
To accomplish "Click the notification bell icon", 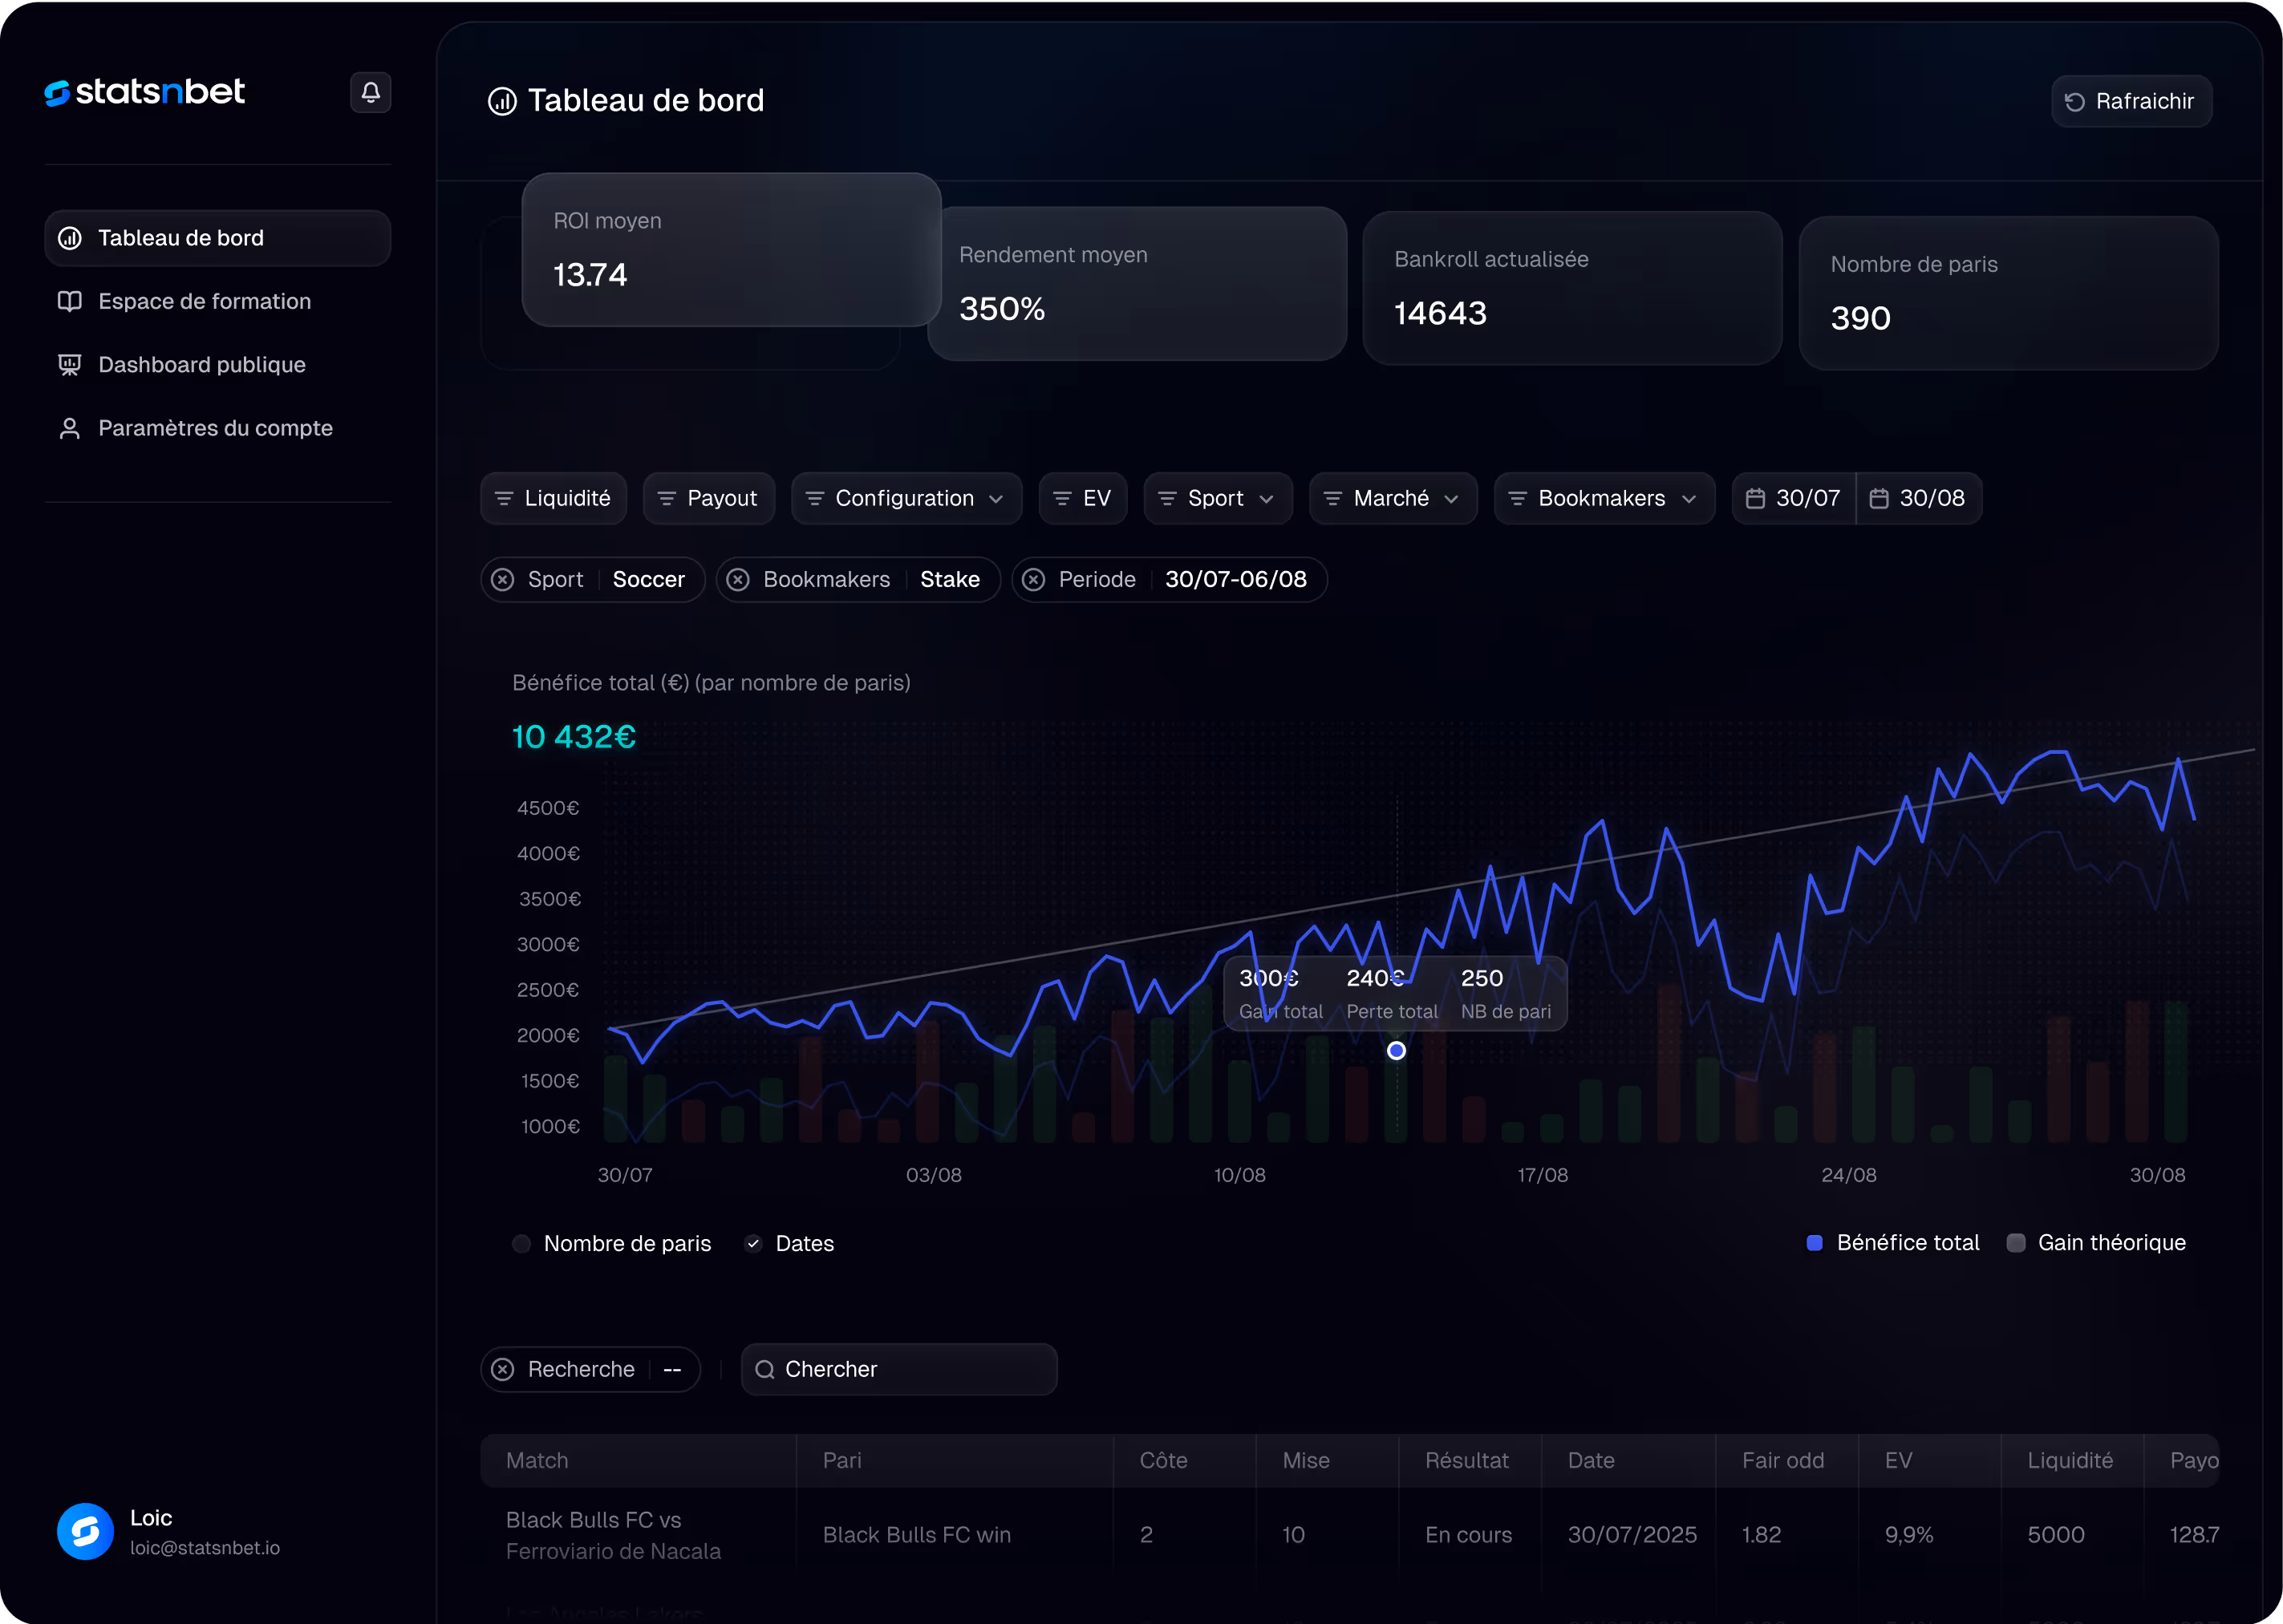I will (370, 93).
